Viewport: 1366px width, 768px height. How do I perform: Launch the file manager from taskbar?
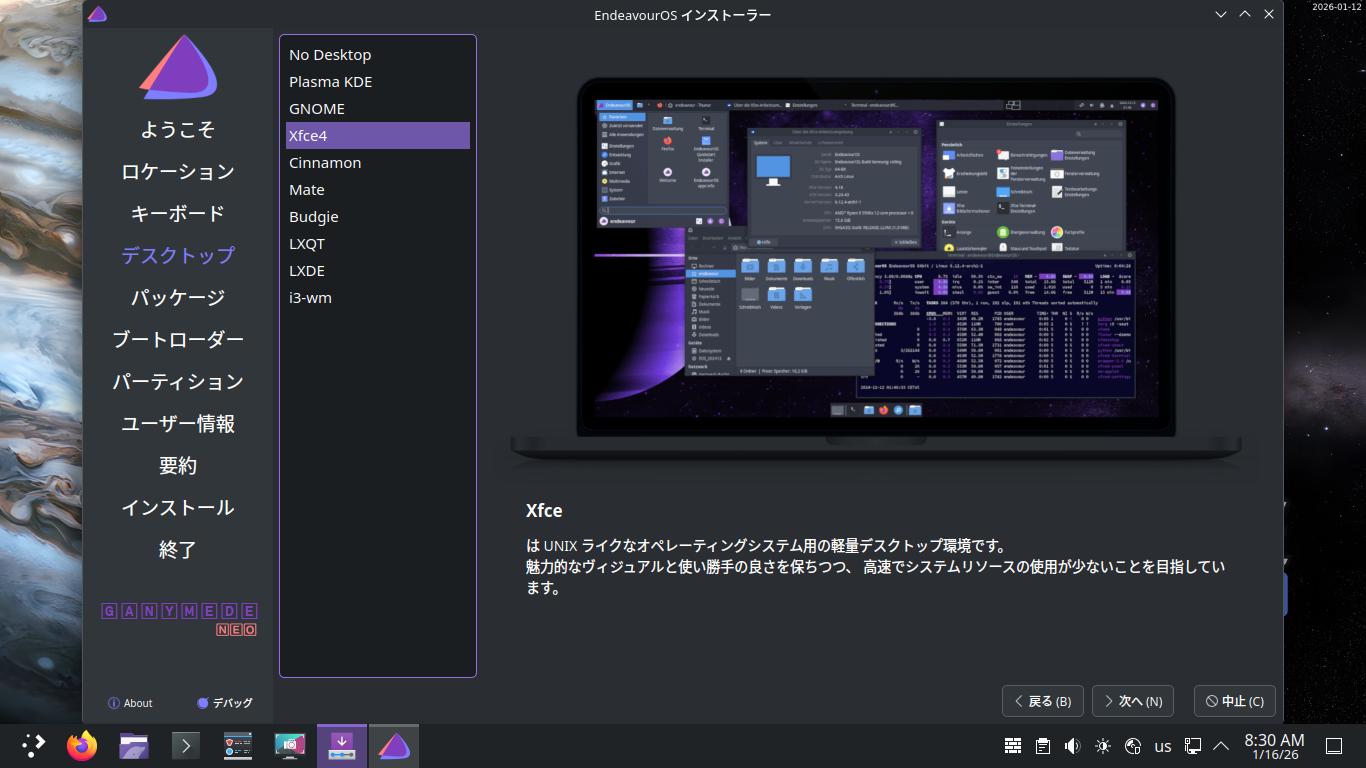click(x=134, y=746)
